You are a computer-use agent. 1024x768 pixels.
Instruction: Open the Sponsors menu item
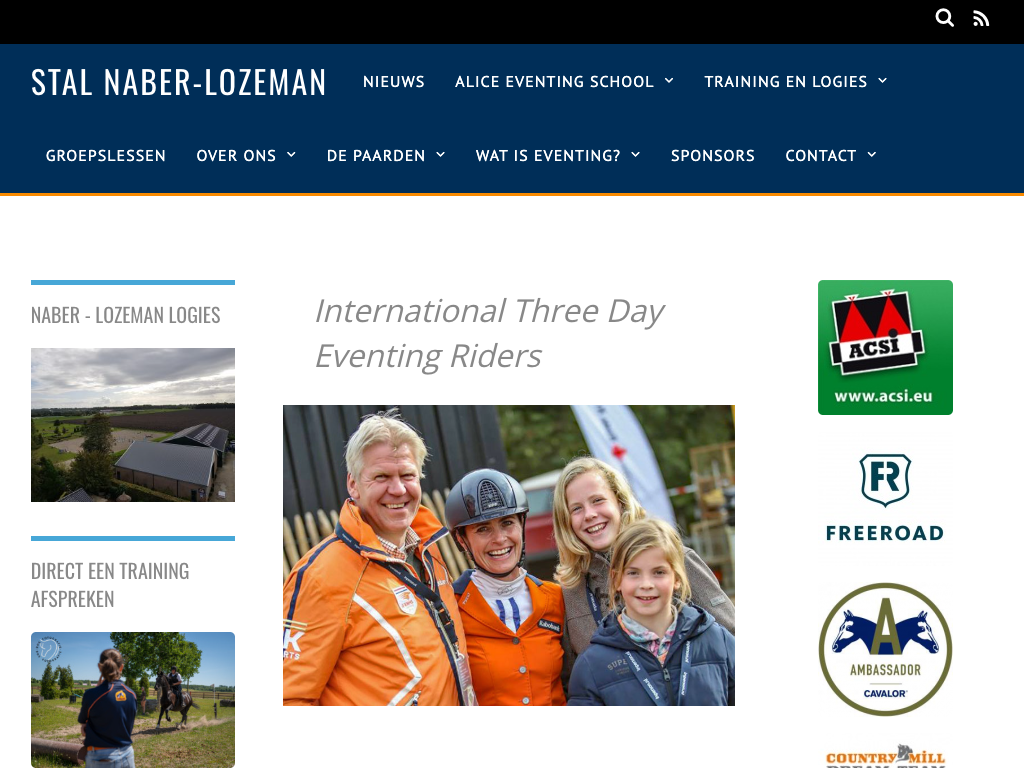tap(712, 155)
